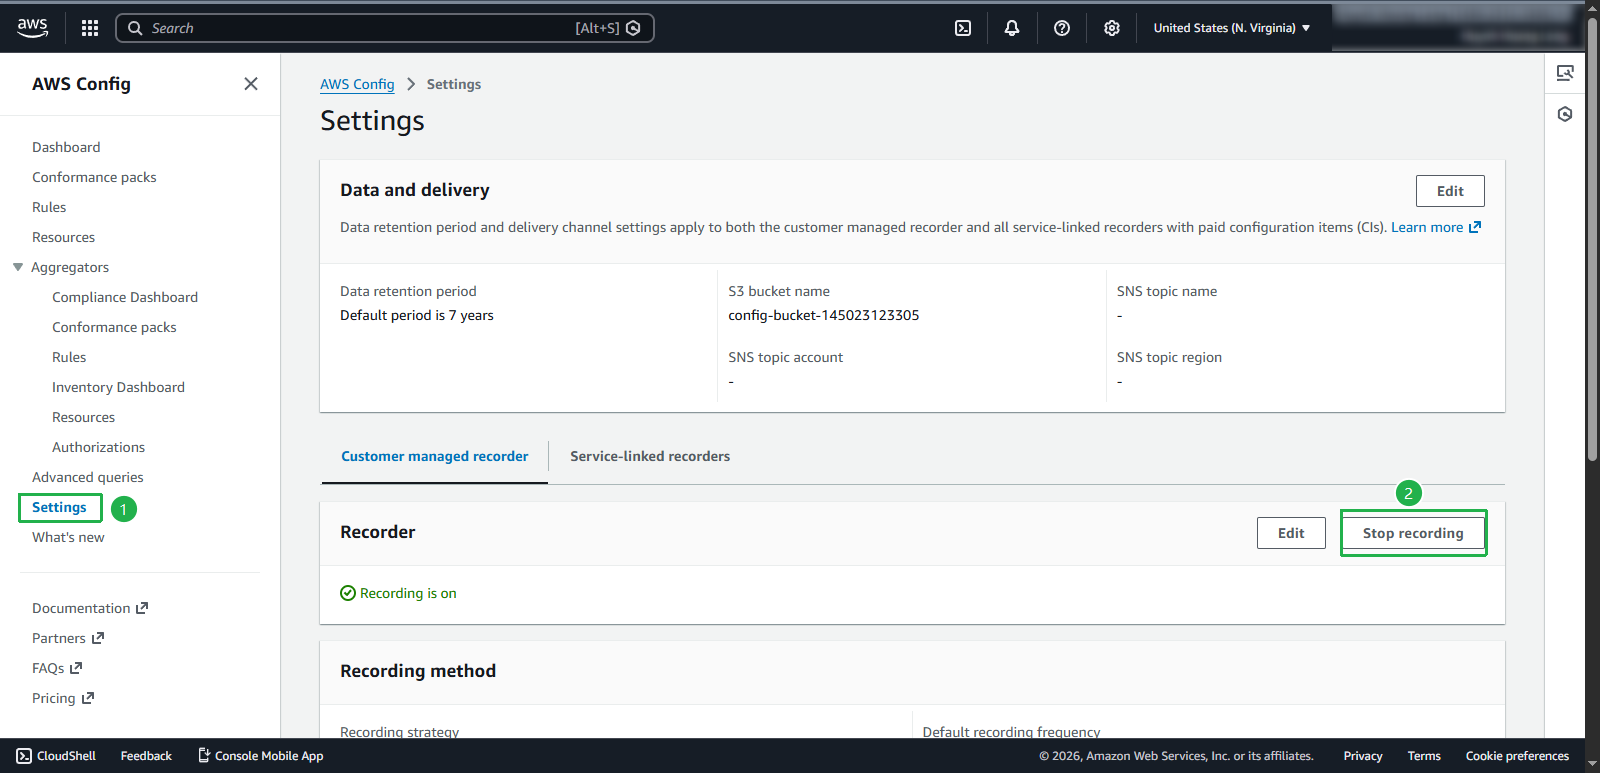Viewport: 1600px width, 773px height.
Task: Open the settings gear in header
Action: [x=1112, y=28]
